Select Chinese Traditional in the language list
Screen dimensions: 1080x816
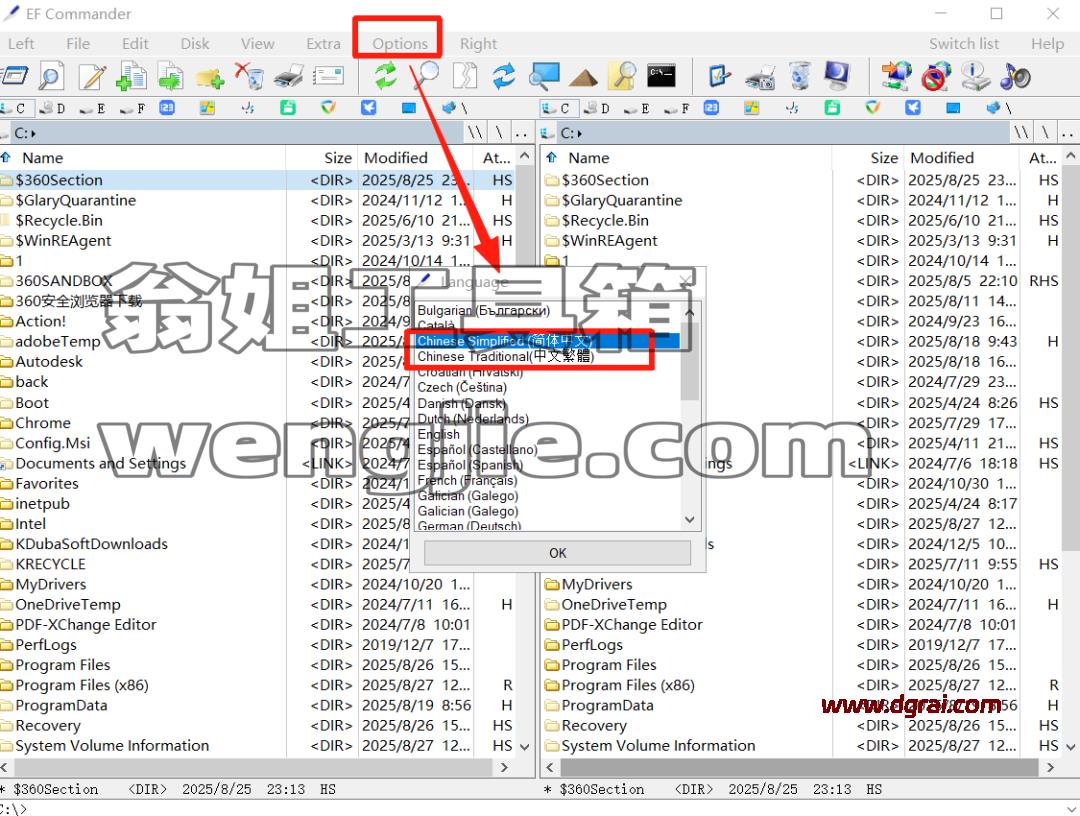point(547,356)
